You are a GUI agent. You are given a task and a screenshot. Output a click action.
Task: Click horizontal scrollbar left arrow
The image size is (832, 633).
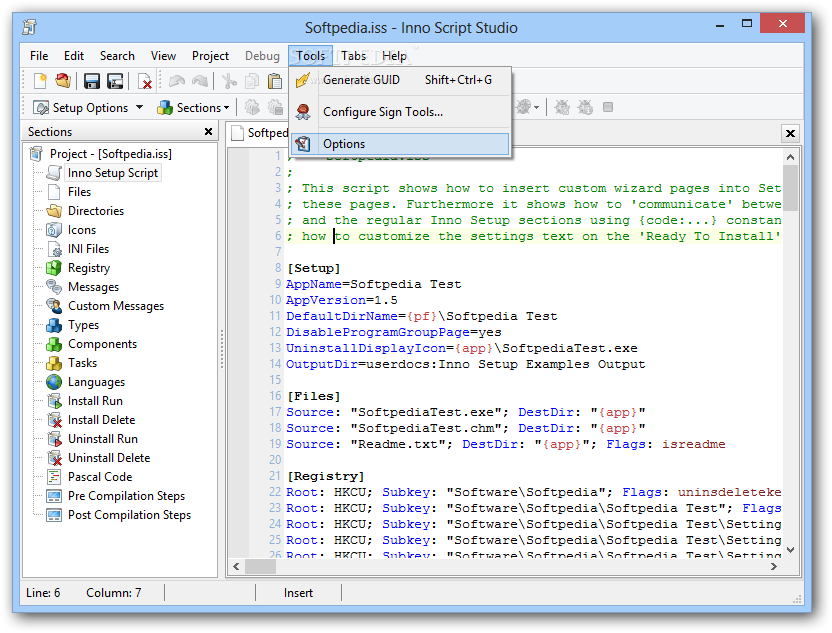(x=237, y=567)
